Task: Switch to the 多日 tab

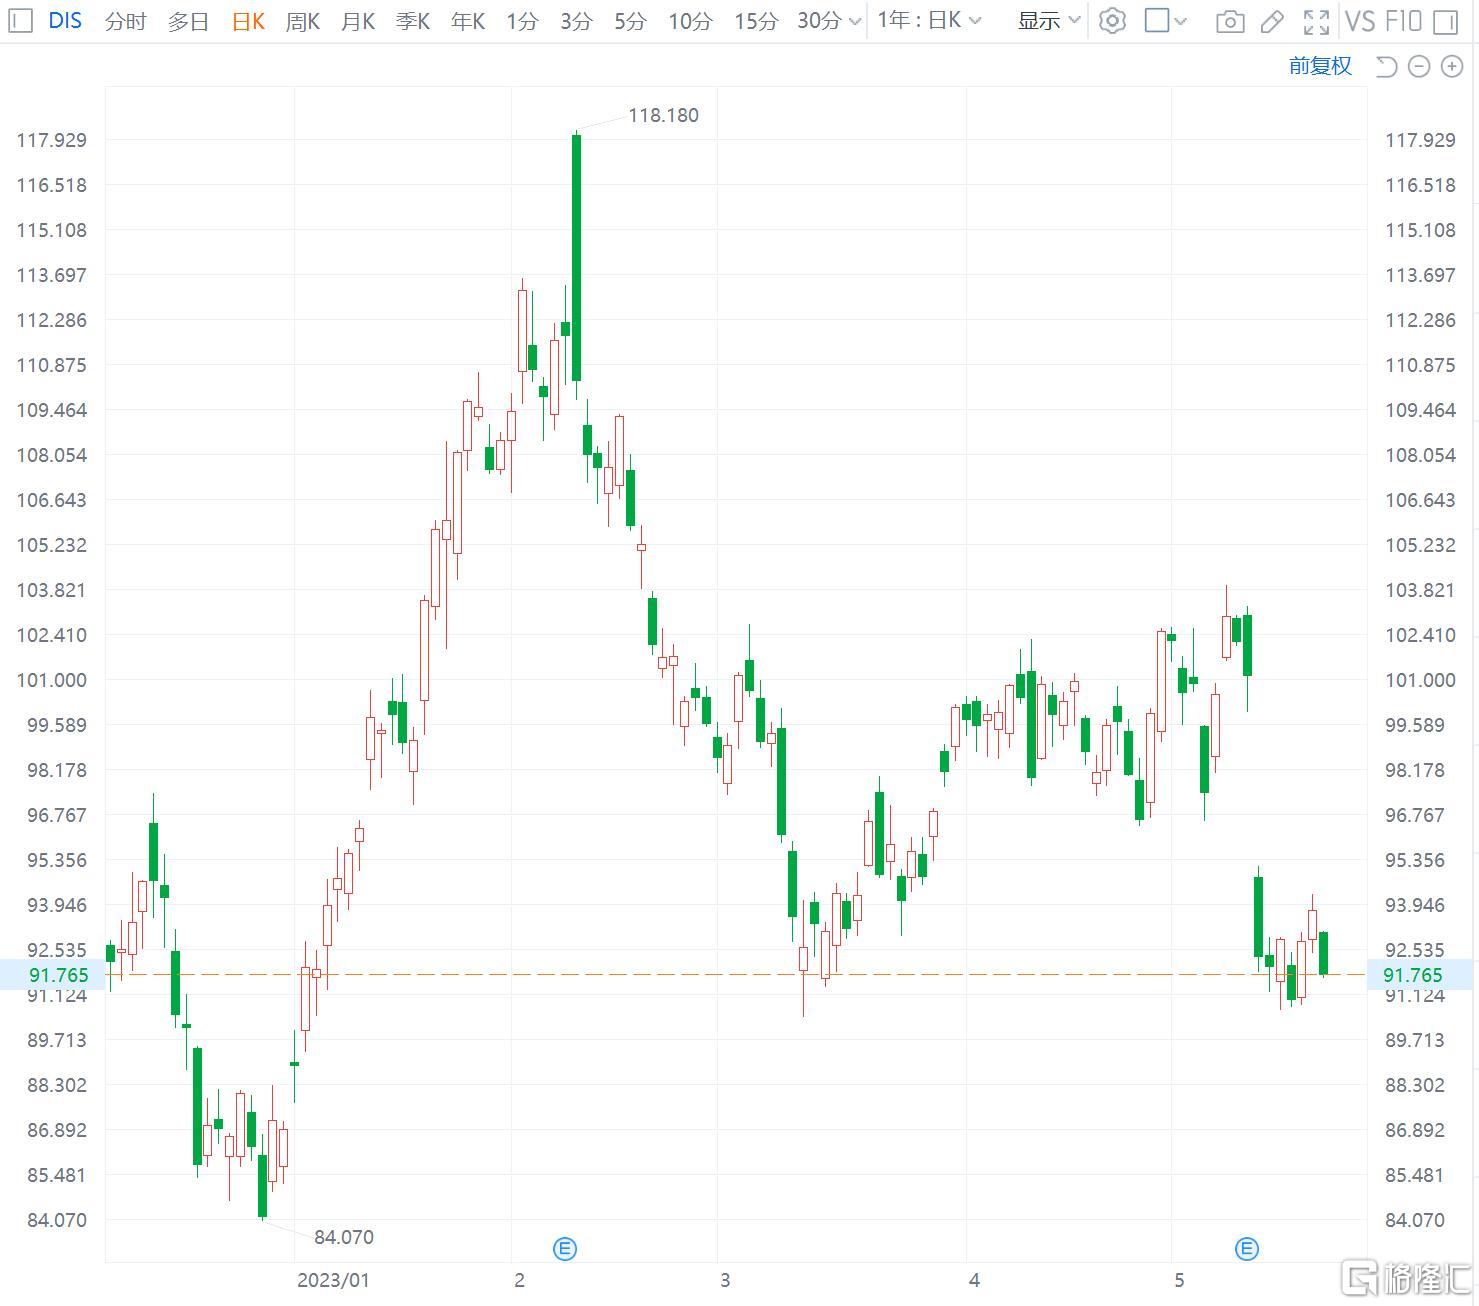Action: pos(188,21)
